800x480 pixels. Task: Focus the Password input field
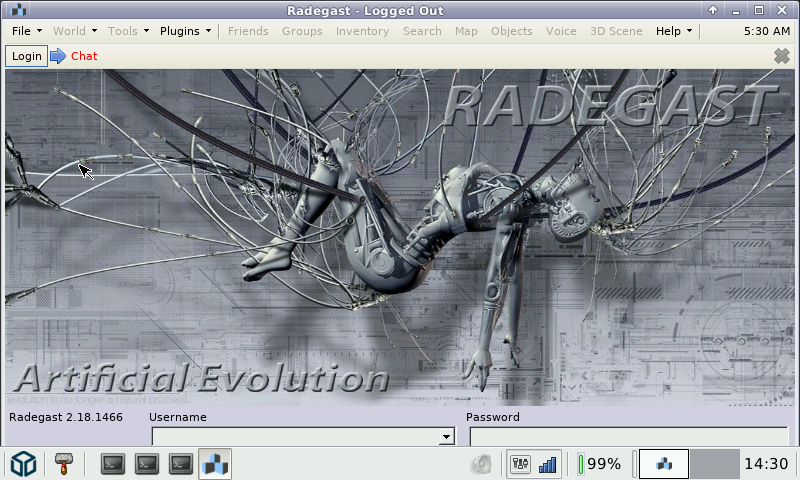pos(629,437)
